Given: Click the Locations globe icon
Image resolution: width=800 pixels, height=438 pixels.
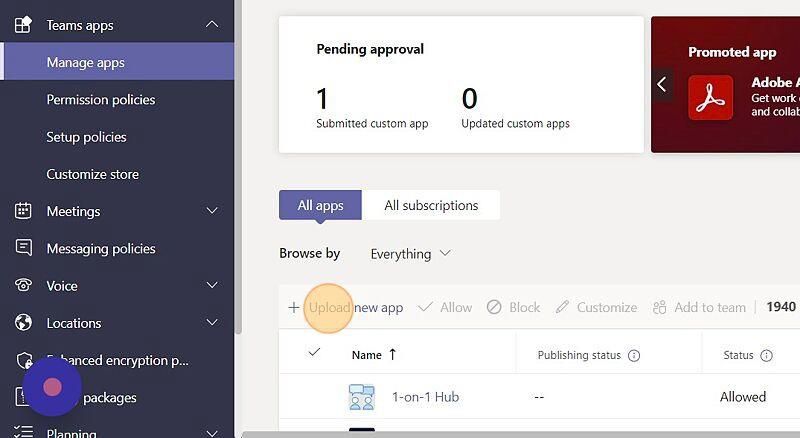Looking at the screenshot, I should 23,322.
